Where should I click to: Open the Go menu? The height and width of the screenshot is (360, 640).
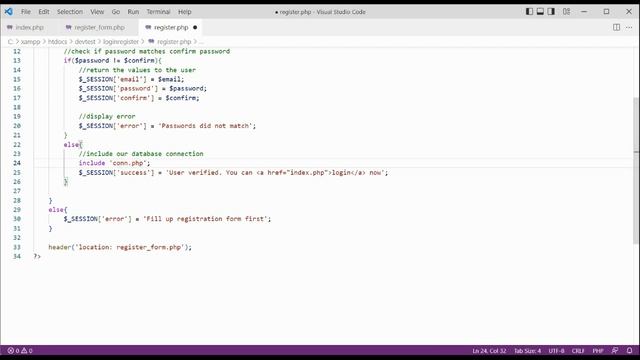116,12
